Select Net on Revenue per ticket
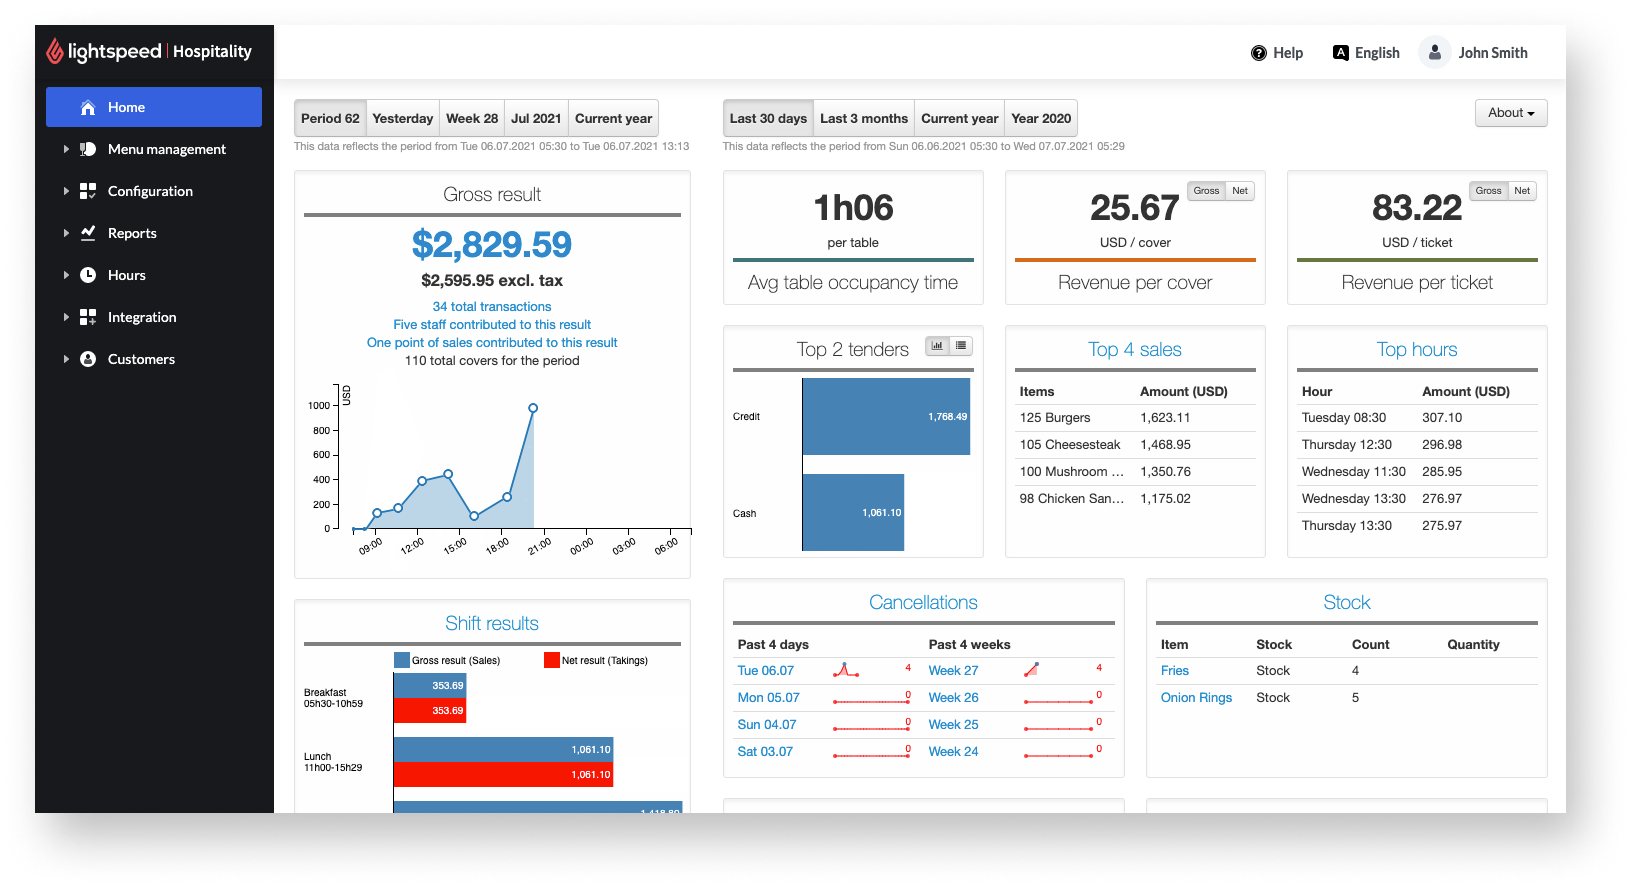Viewport: 1631px width, 888px height. tap(1522, 191)
